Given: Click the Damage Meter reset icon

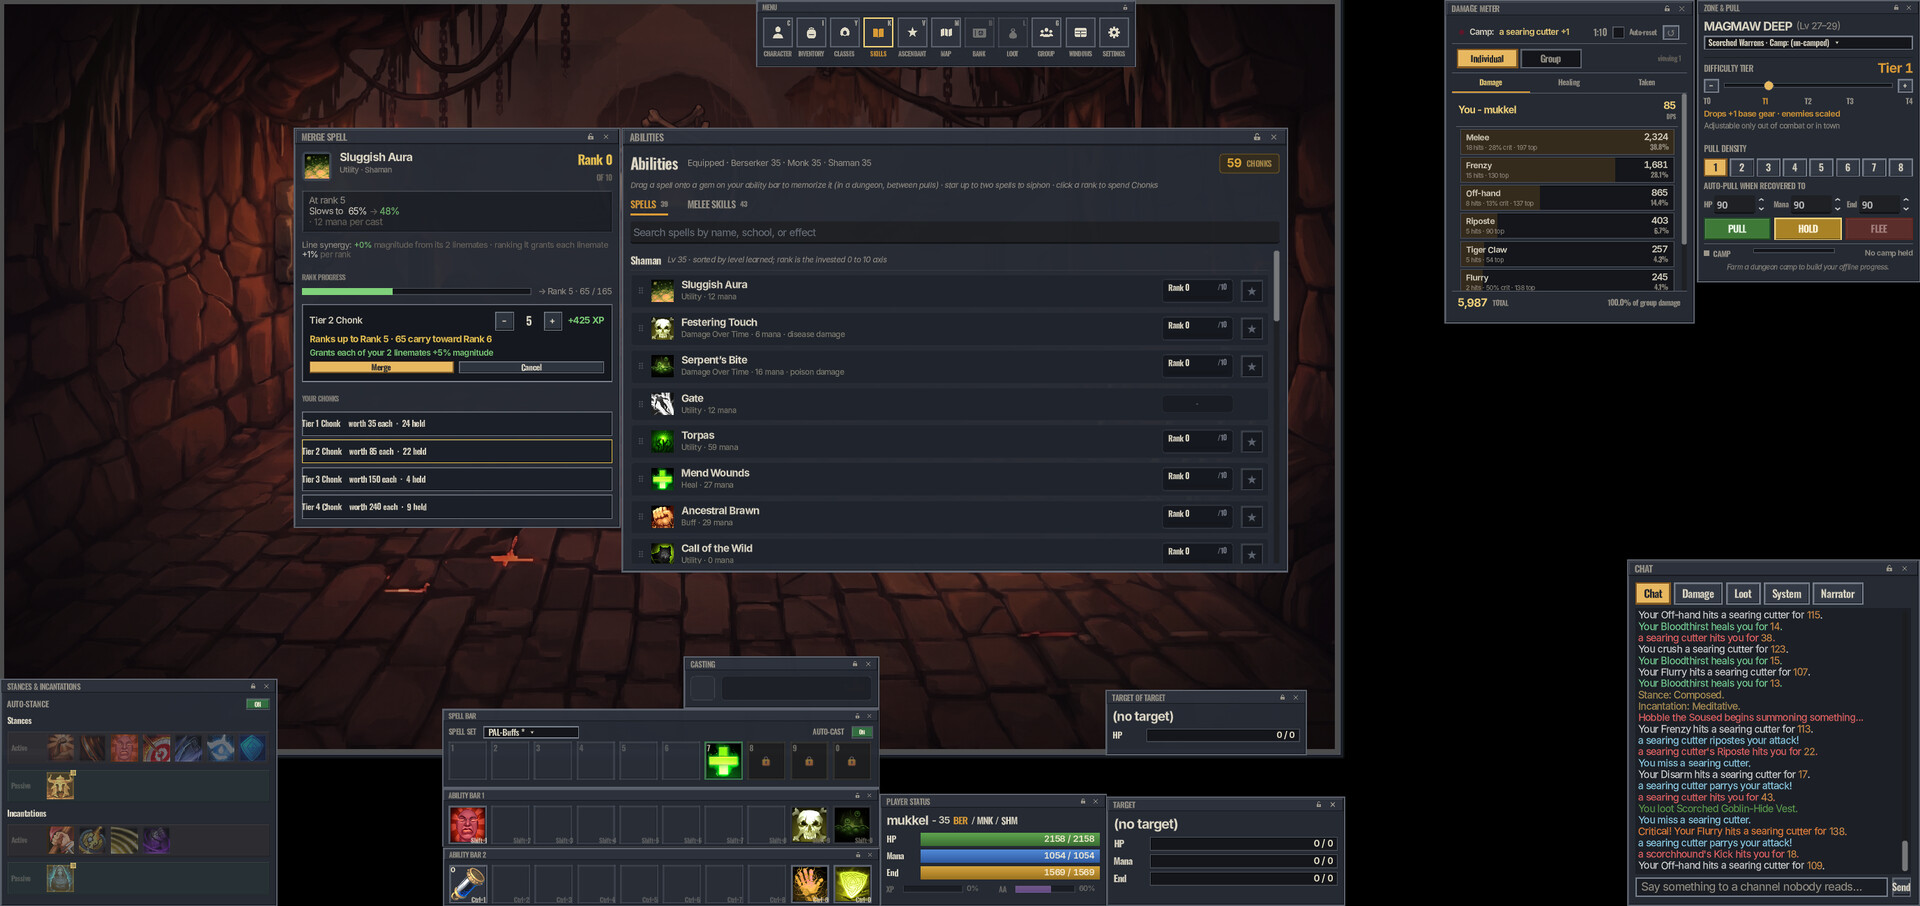Looking at the screenshot, I should coord(1670,32).
